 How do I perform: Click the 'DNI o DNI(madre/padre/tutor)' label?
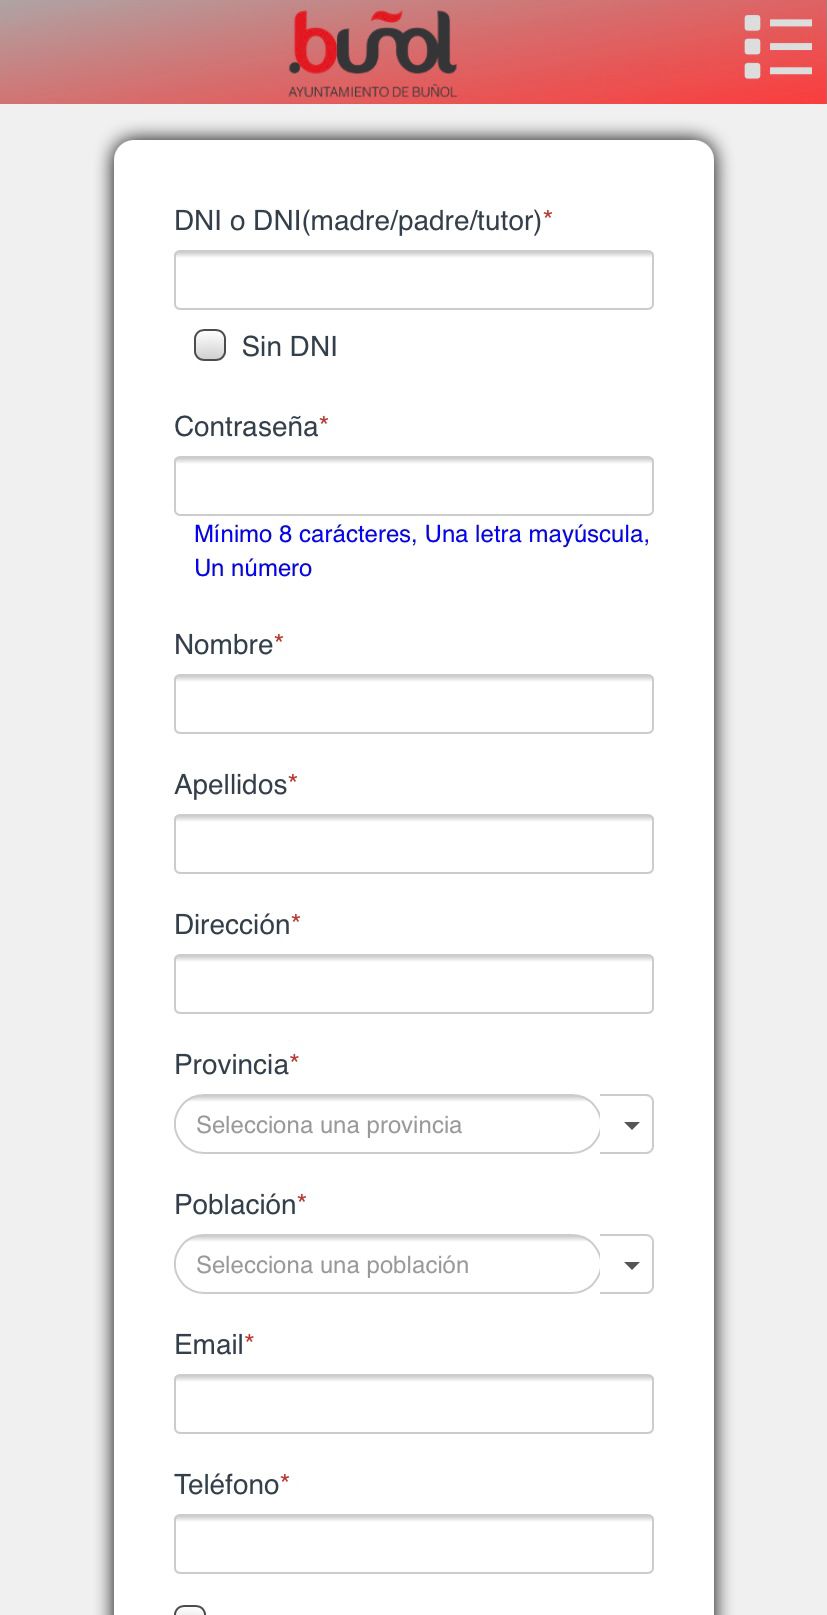[357, 221]
